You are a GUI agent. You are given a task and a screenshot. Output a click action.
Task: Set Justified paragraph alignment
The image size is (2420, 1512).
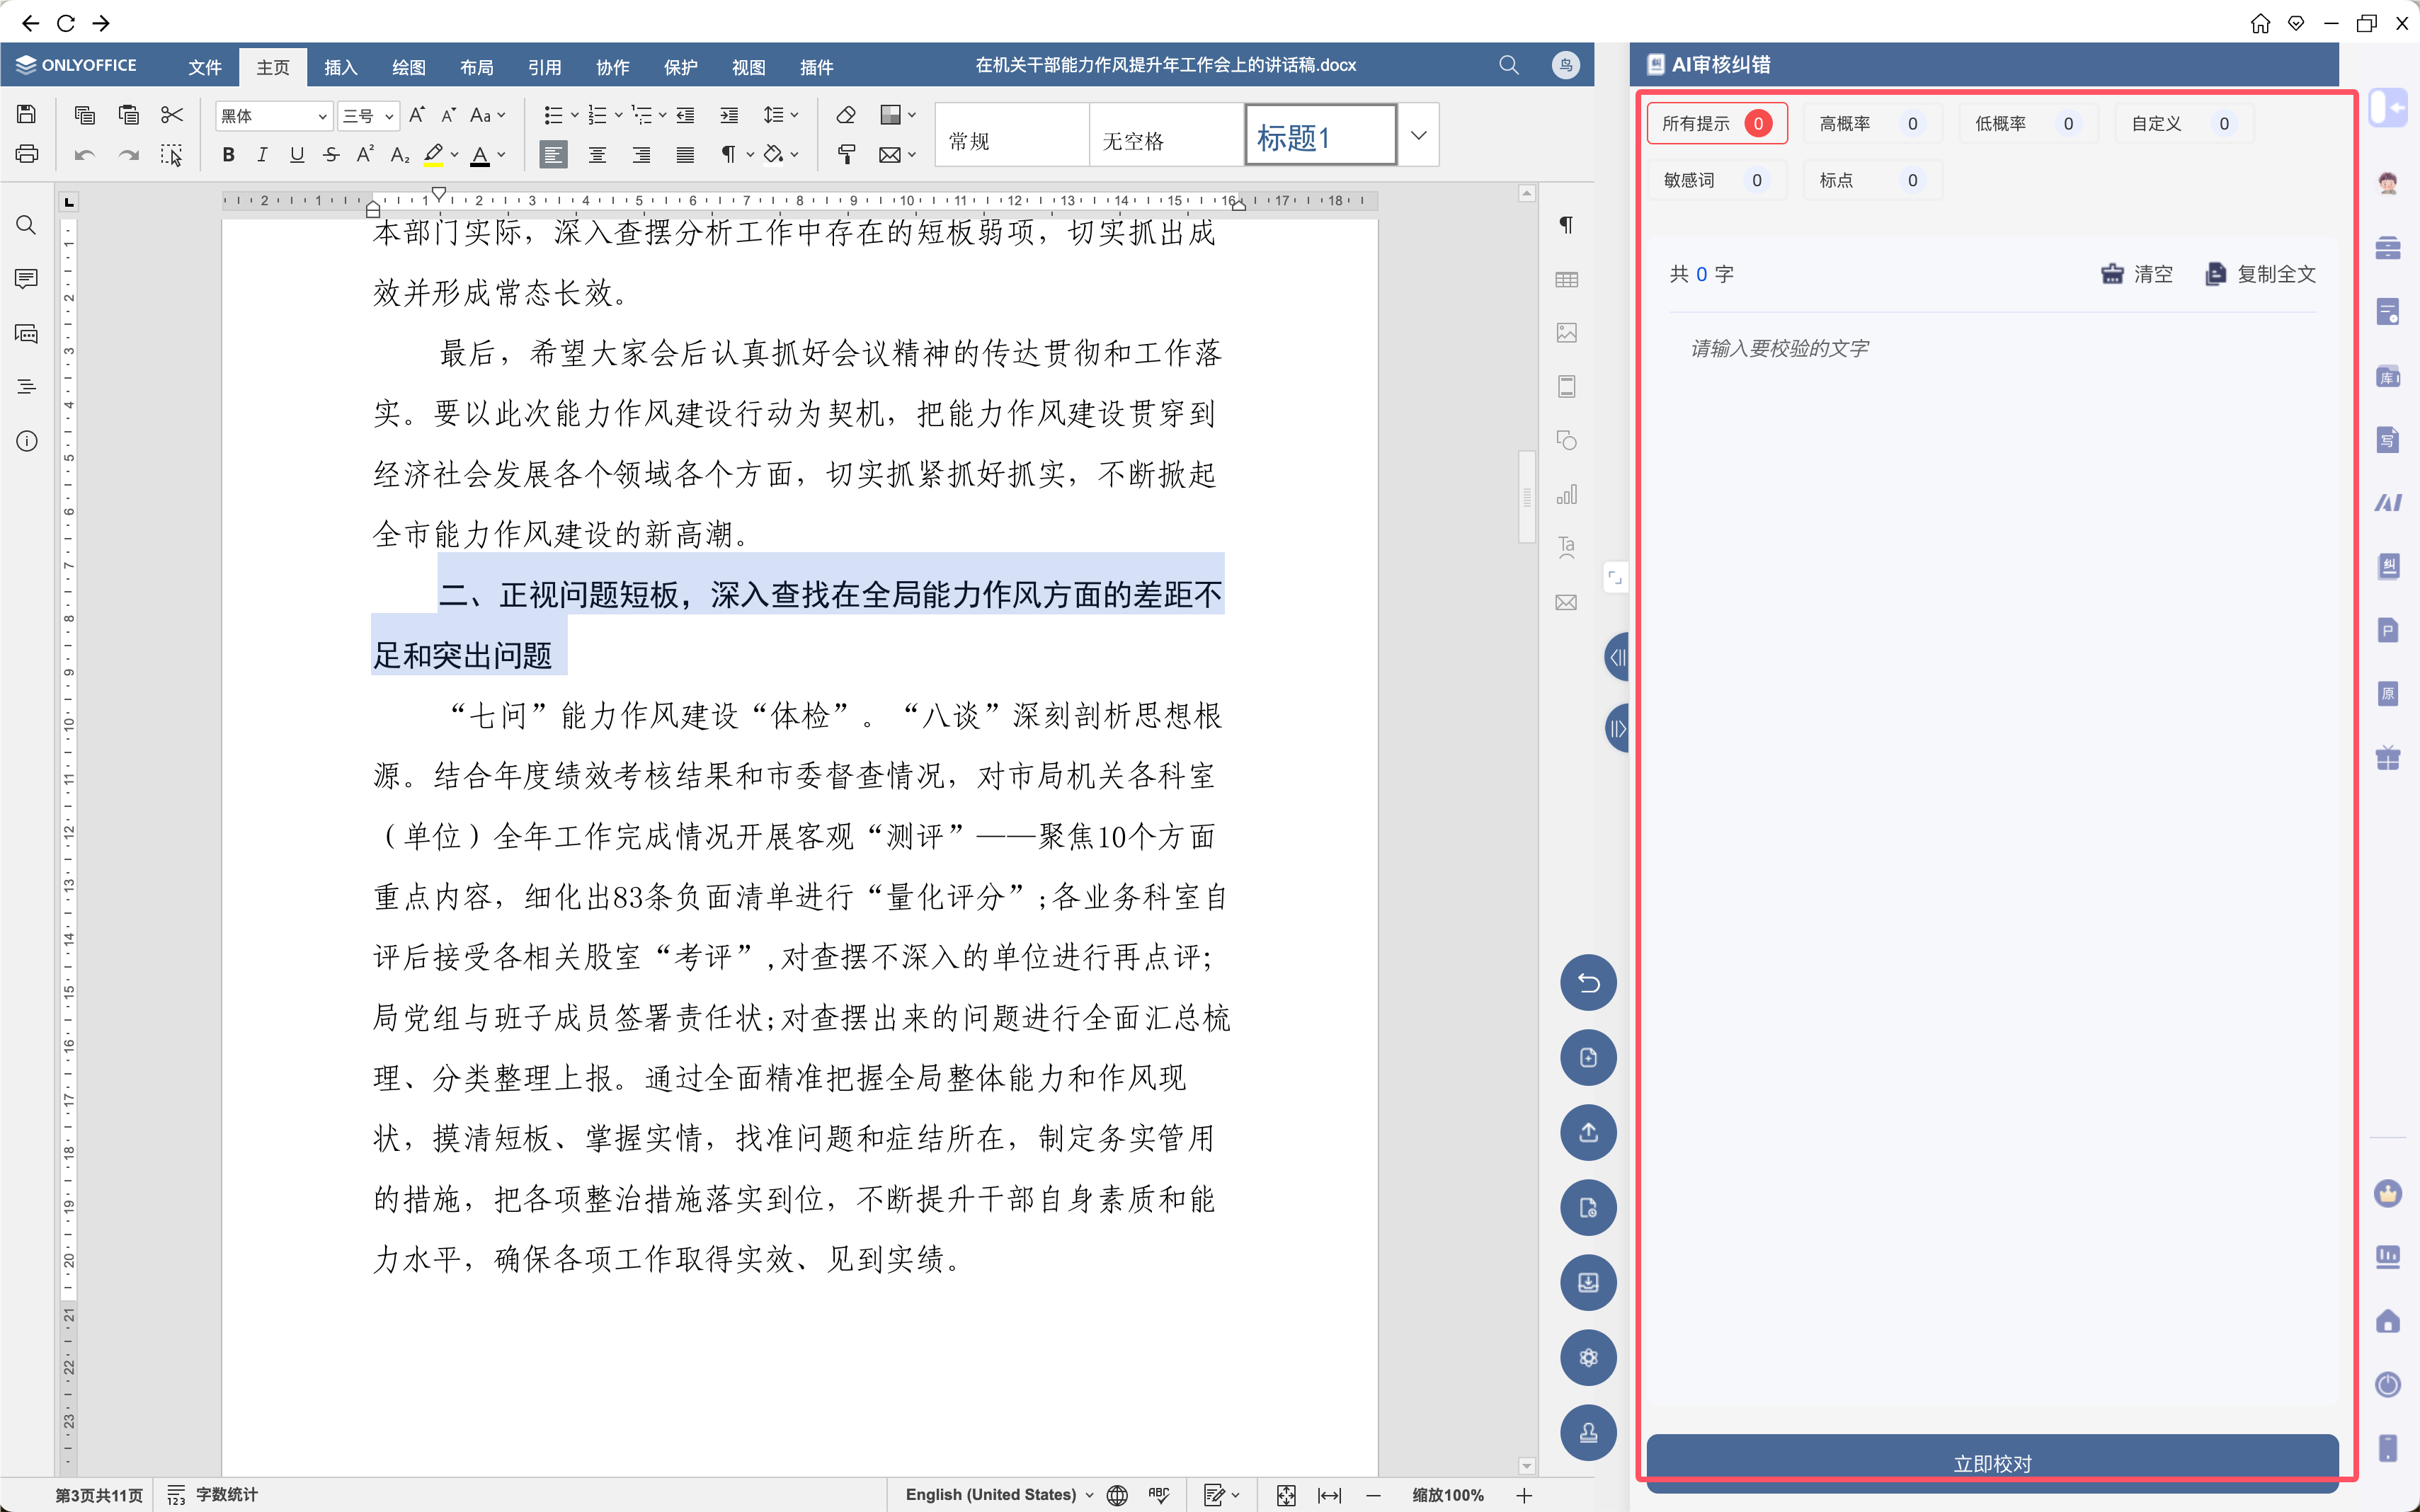coord(685,155)
